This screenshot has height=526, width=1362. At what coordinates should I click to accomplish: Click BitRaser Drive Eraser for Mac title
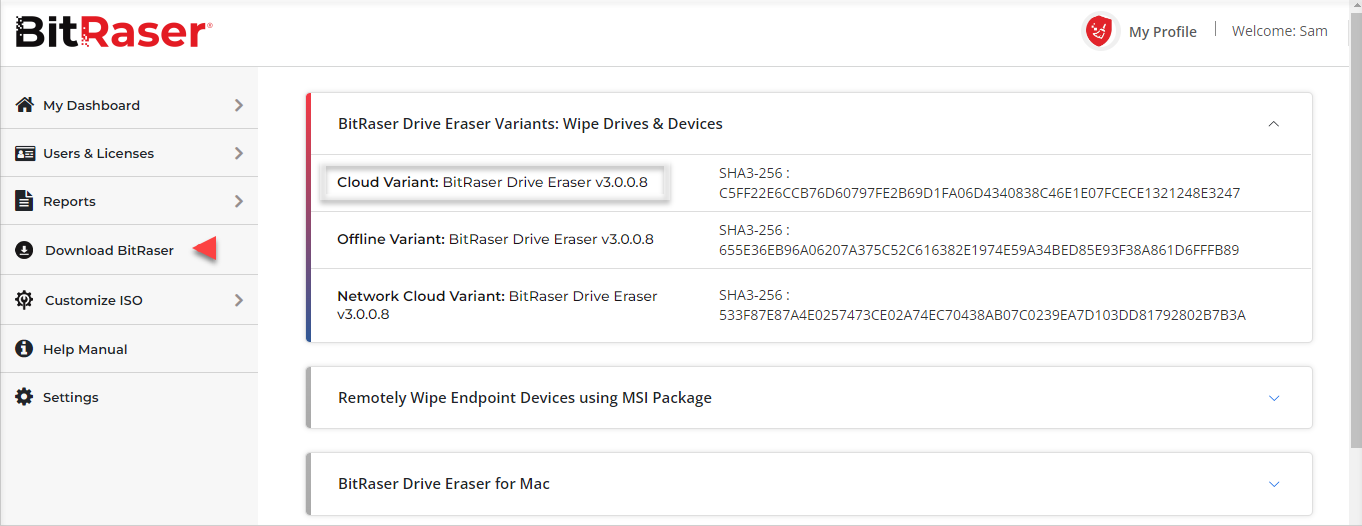click(x=444, y=484)
